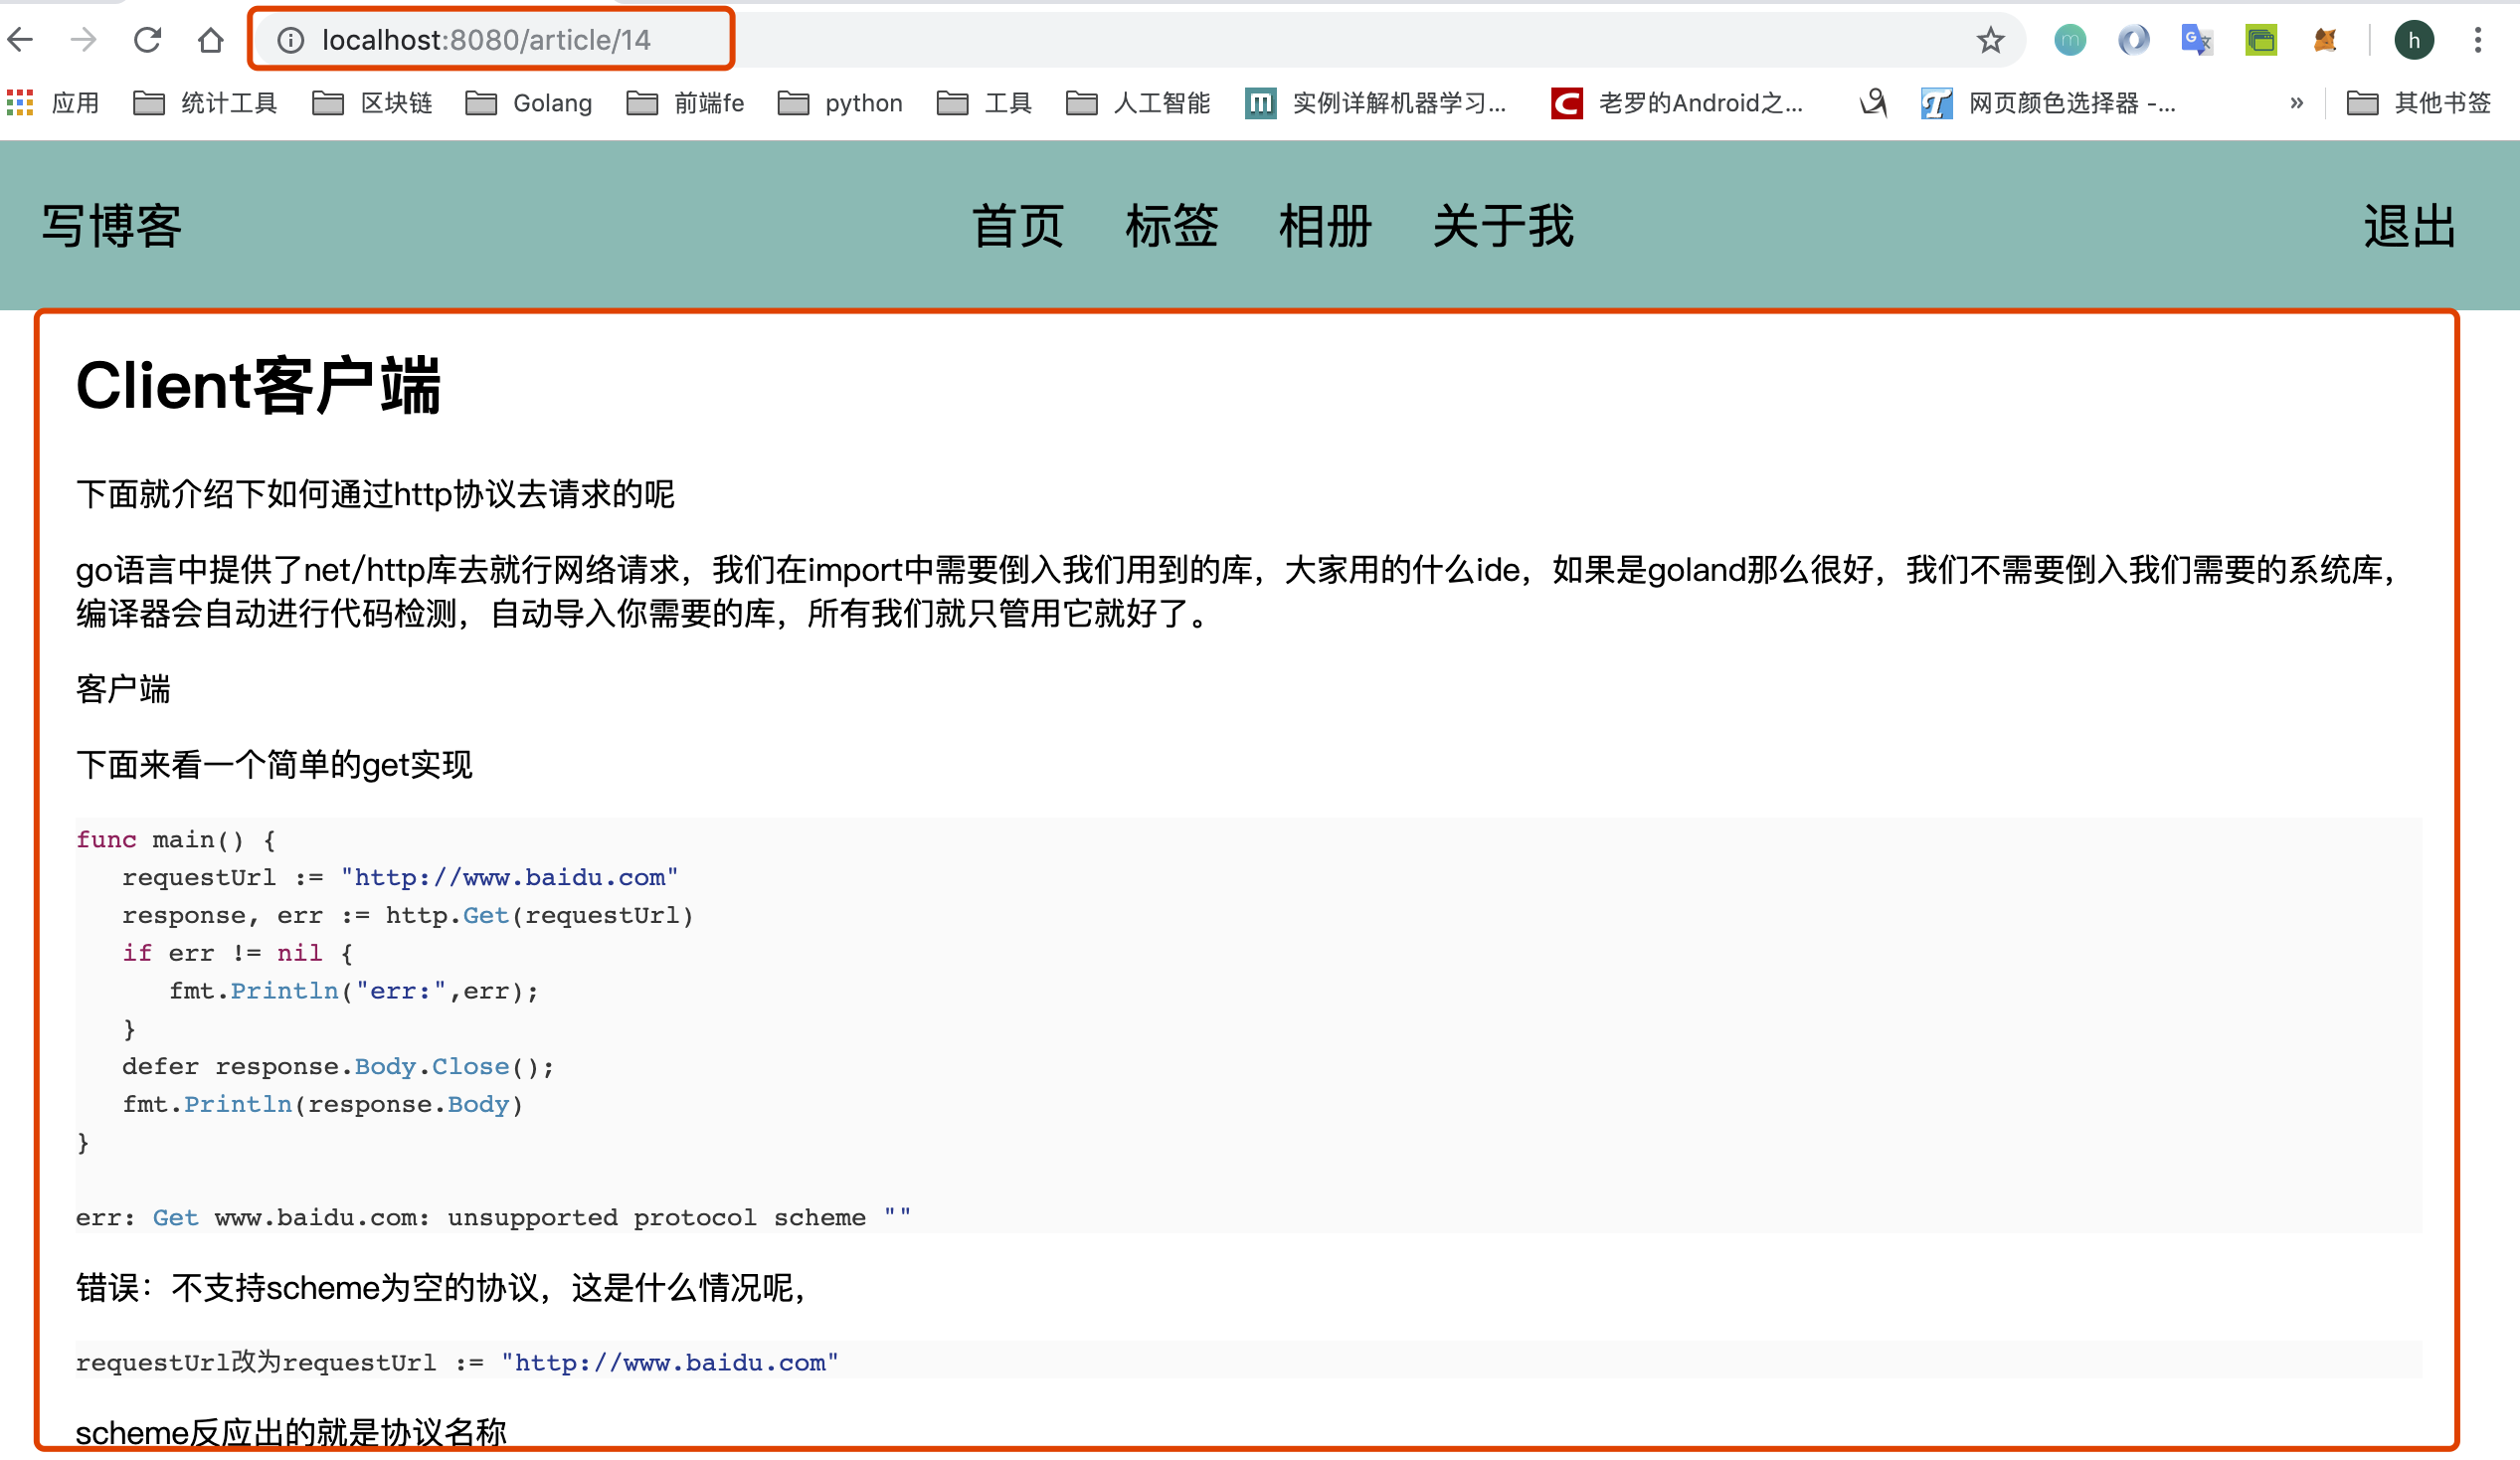This screenshot has width=2520, height=1460.
Task: Switch to the 相册 section
Action: click(1324, 226)
